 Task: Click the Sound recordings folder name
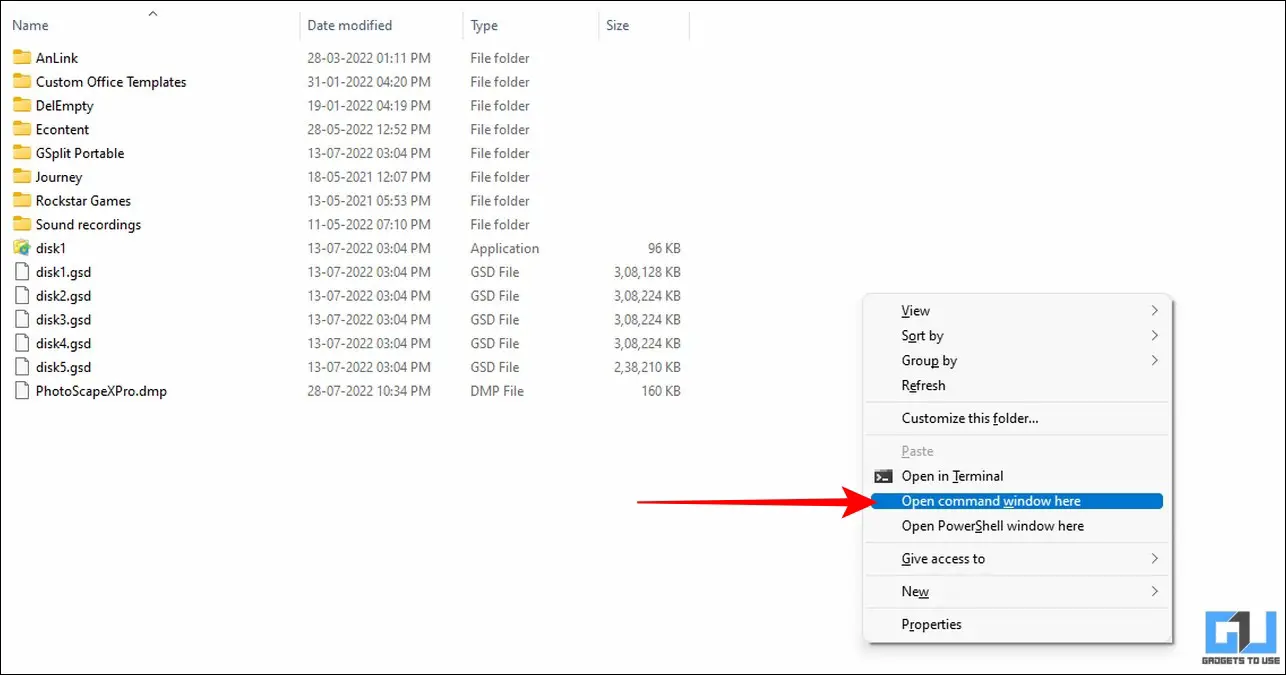[x=88, y=224]
